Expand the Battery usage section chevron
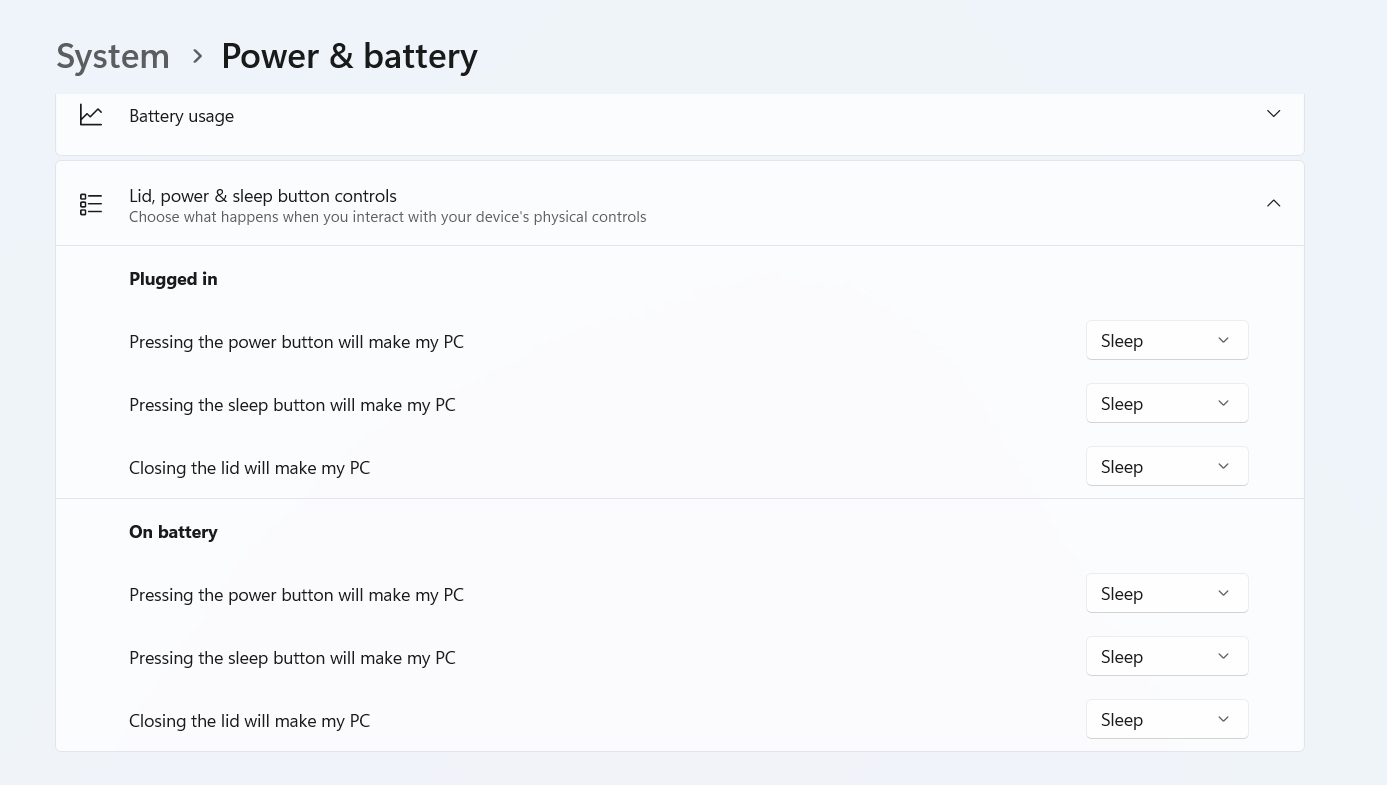 [1273, 114]
